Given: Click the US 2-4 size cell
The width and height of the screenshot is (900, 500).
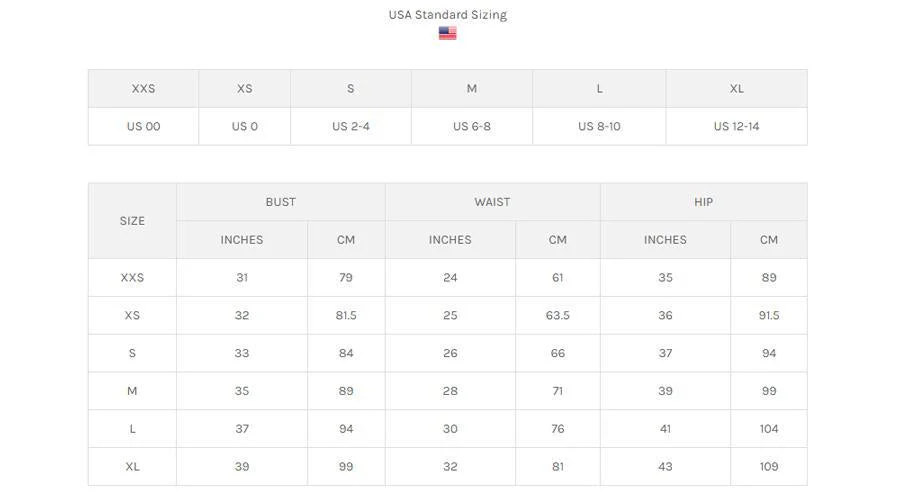Looking at the screenshot, I should point(350,126).
